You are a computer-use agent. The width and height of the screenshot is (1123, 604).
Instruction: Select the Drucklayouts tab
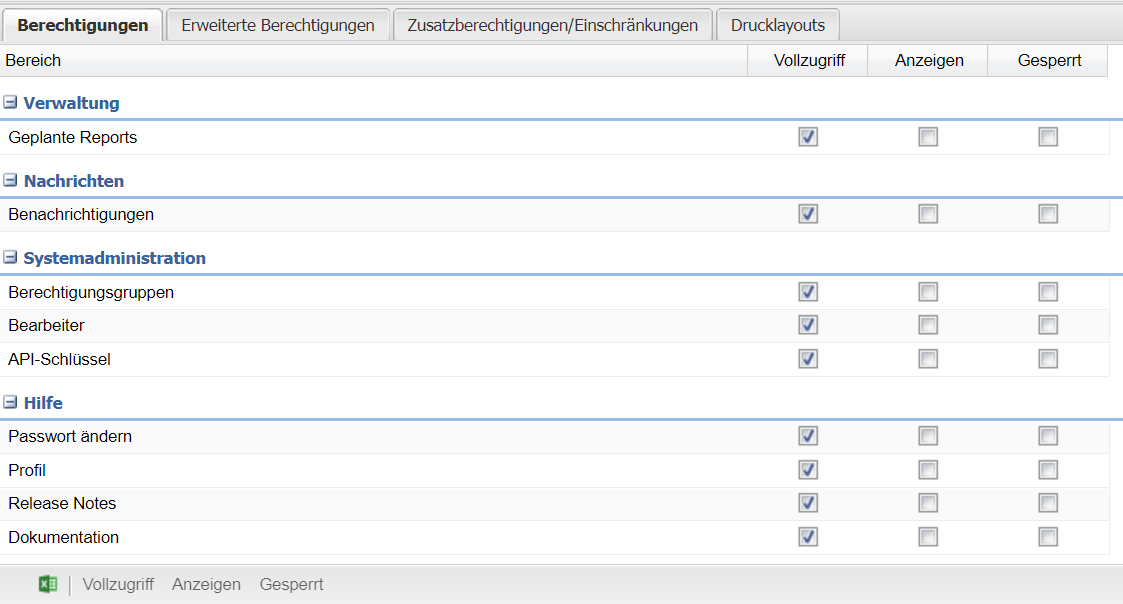click(777, 25)
